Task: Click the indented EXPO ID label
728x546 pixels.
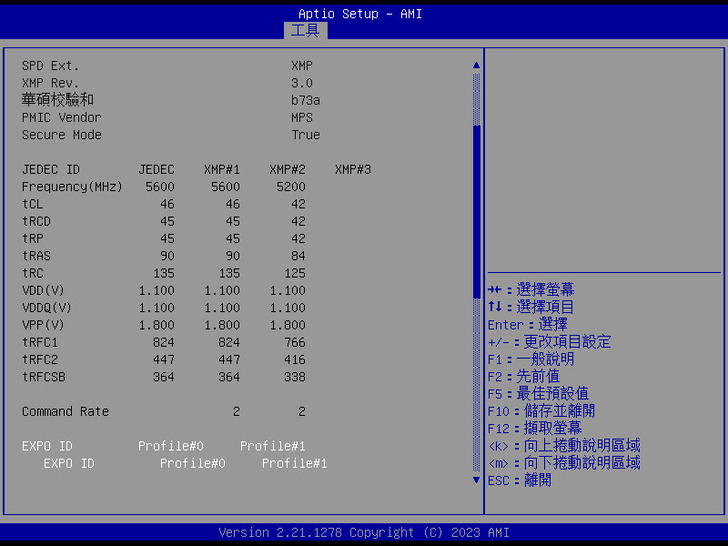Action: [x=69, y=463]
